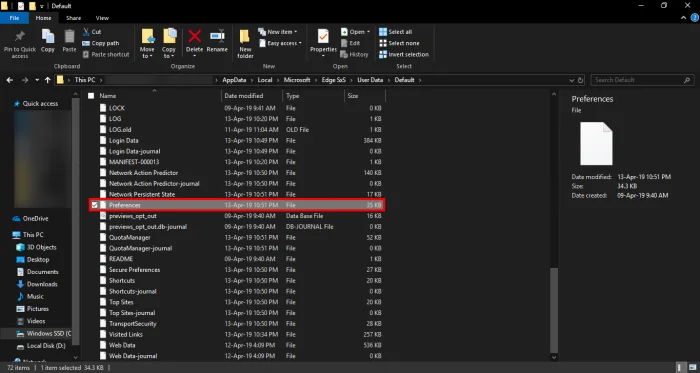Click the Cut scissors icon
Screen dimensions: 700x373
[87, 32]
